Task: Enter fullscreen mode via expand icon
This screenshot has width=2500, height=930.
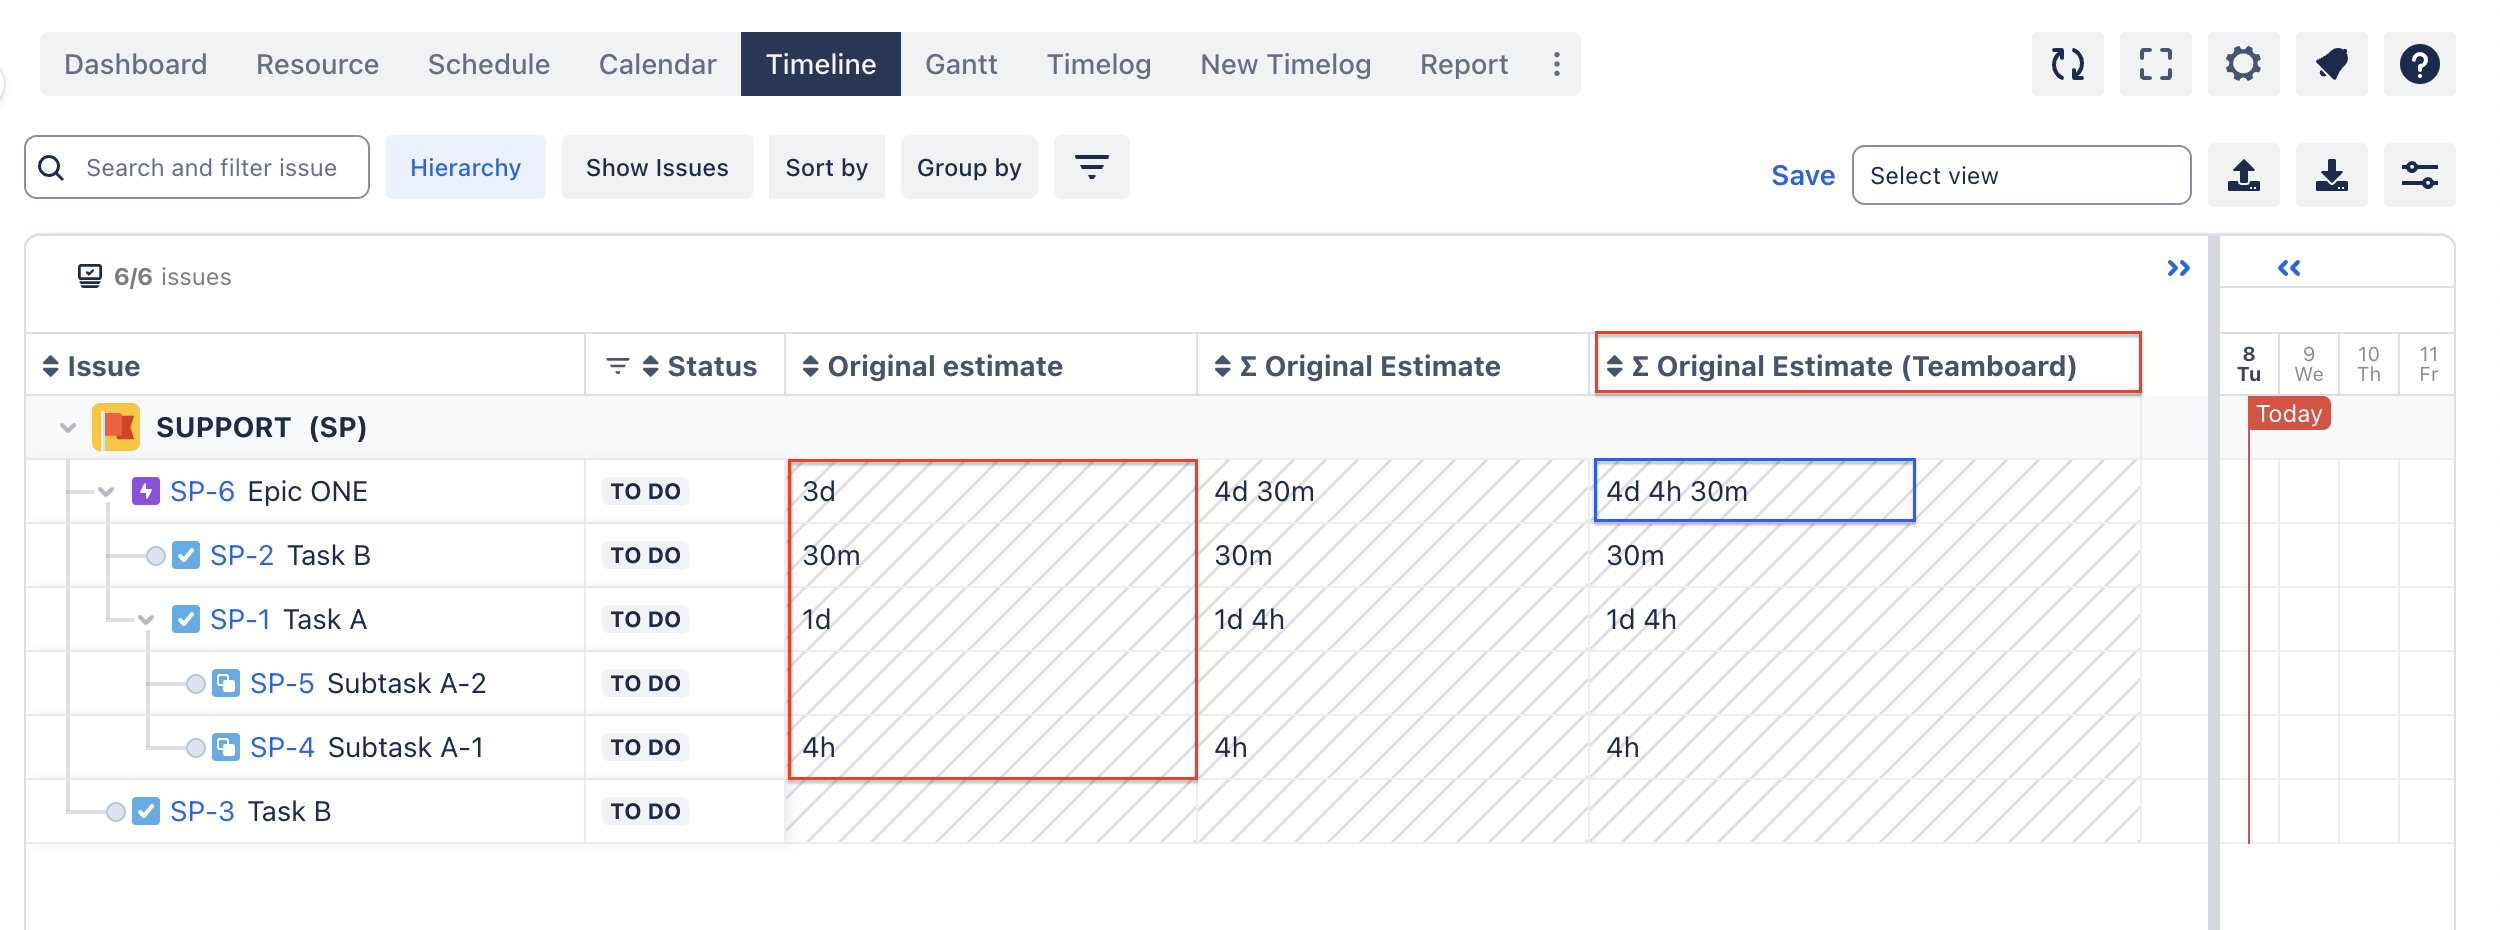Action: (2155, 64)
